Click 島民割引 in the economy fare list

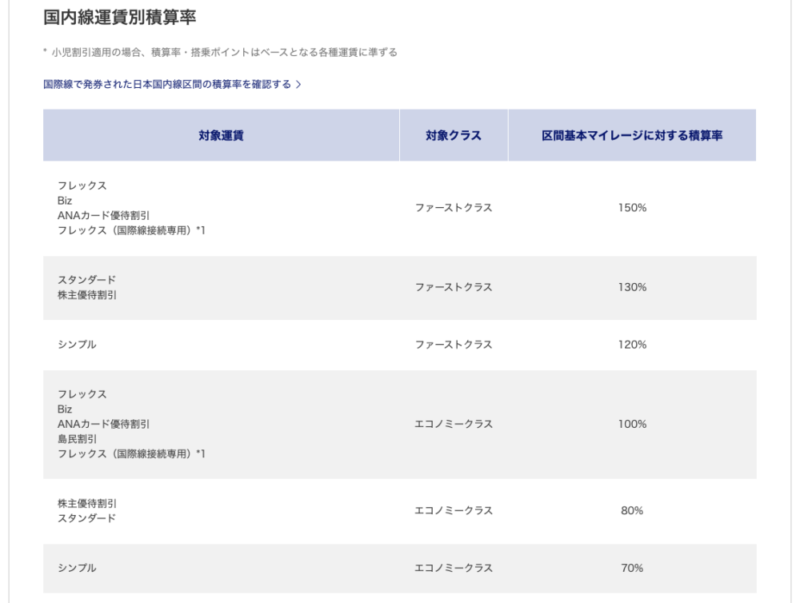[x=78, y=439]
